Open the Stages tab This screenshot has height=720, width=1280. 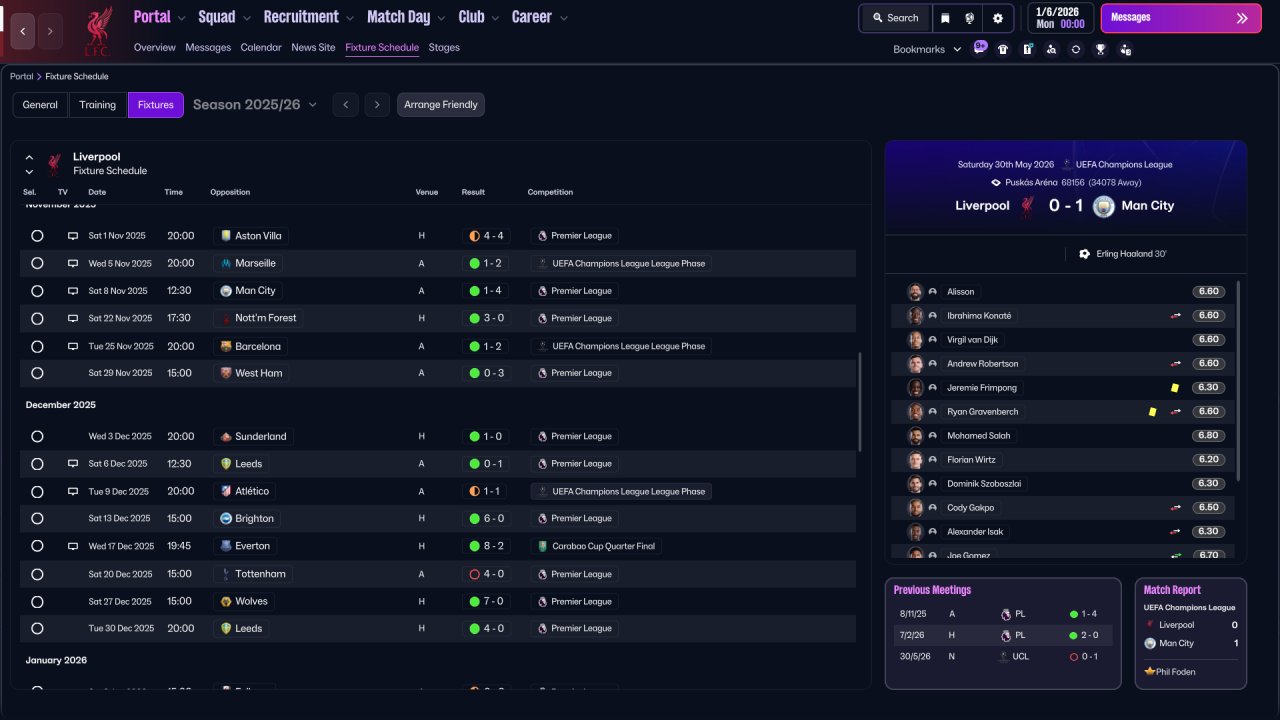pos(444,48)
